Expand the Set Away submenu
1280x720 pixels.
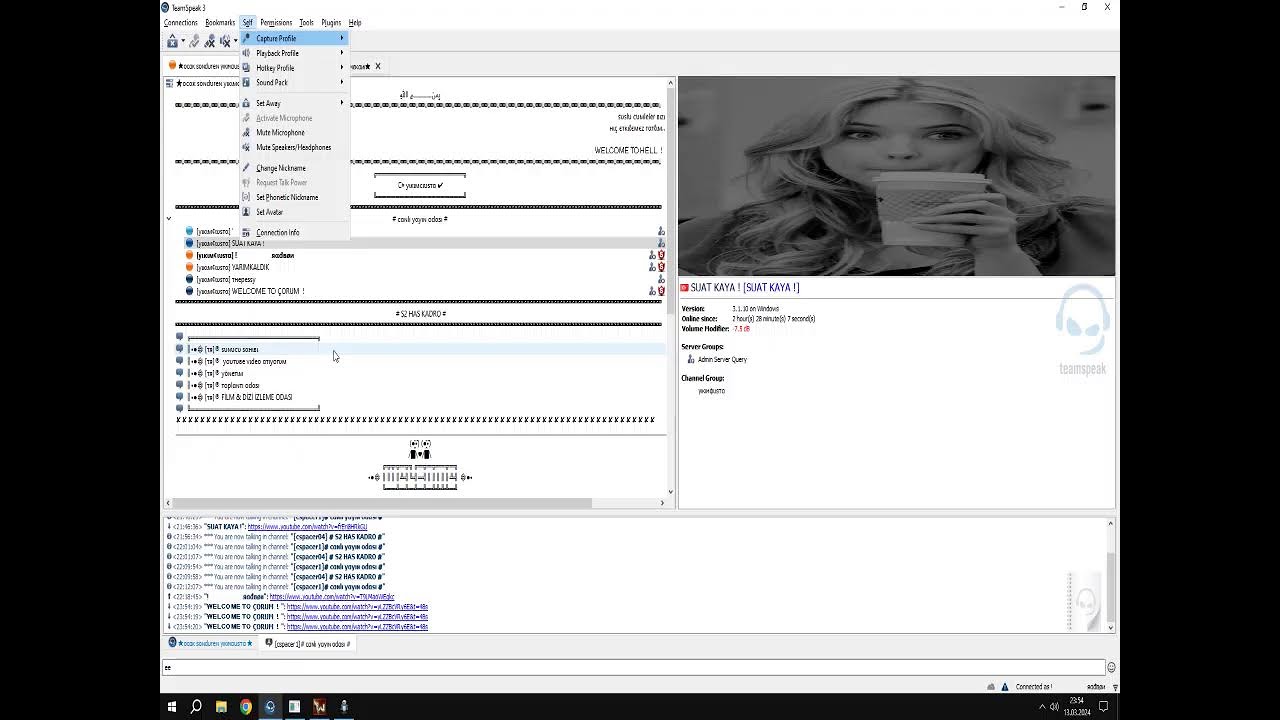click(294, 103)
